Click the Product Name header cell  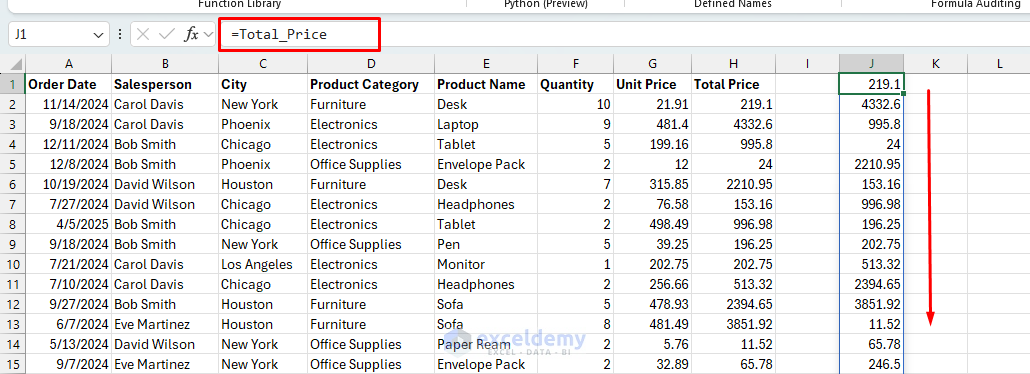[486, 84]
